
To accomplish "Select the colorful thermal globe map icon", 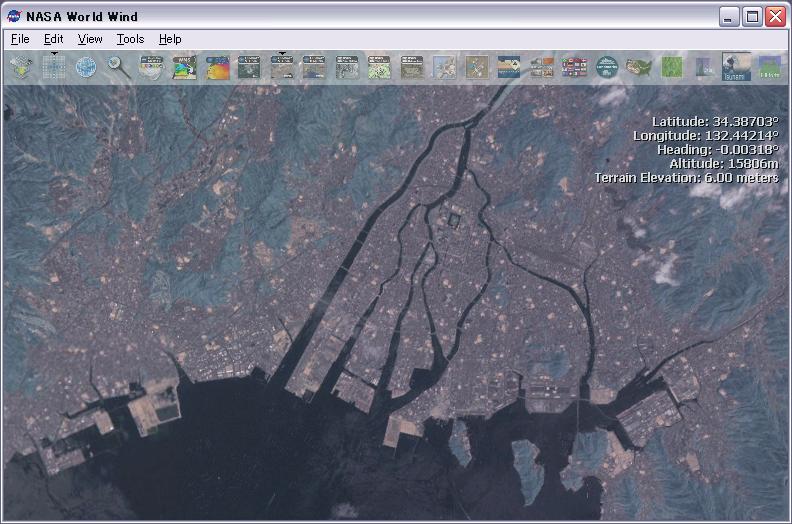I will tap(217, 67).
